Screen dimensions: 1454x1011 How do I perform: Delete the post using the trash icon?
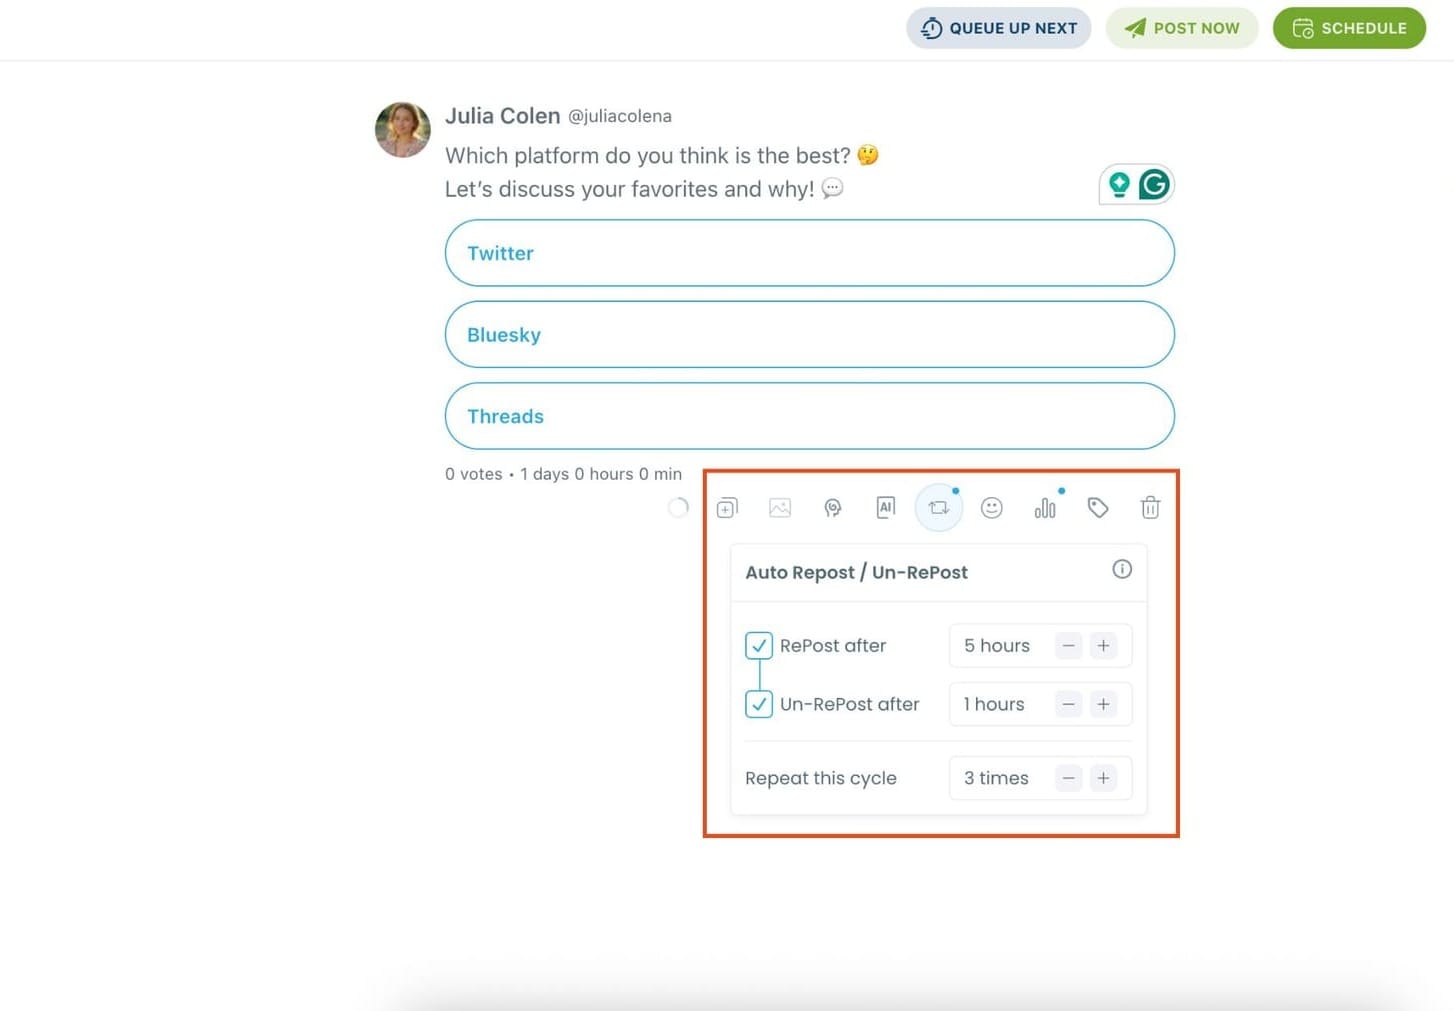coord(1150,507)
